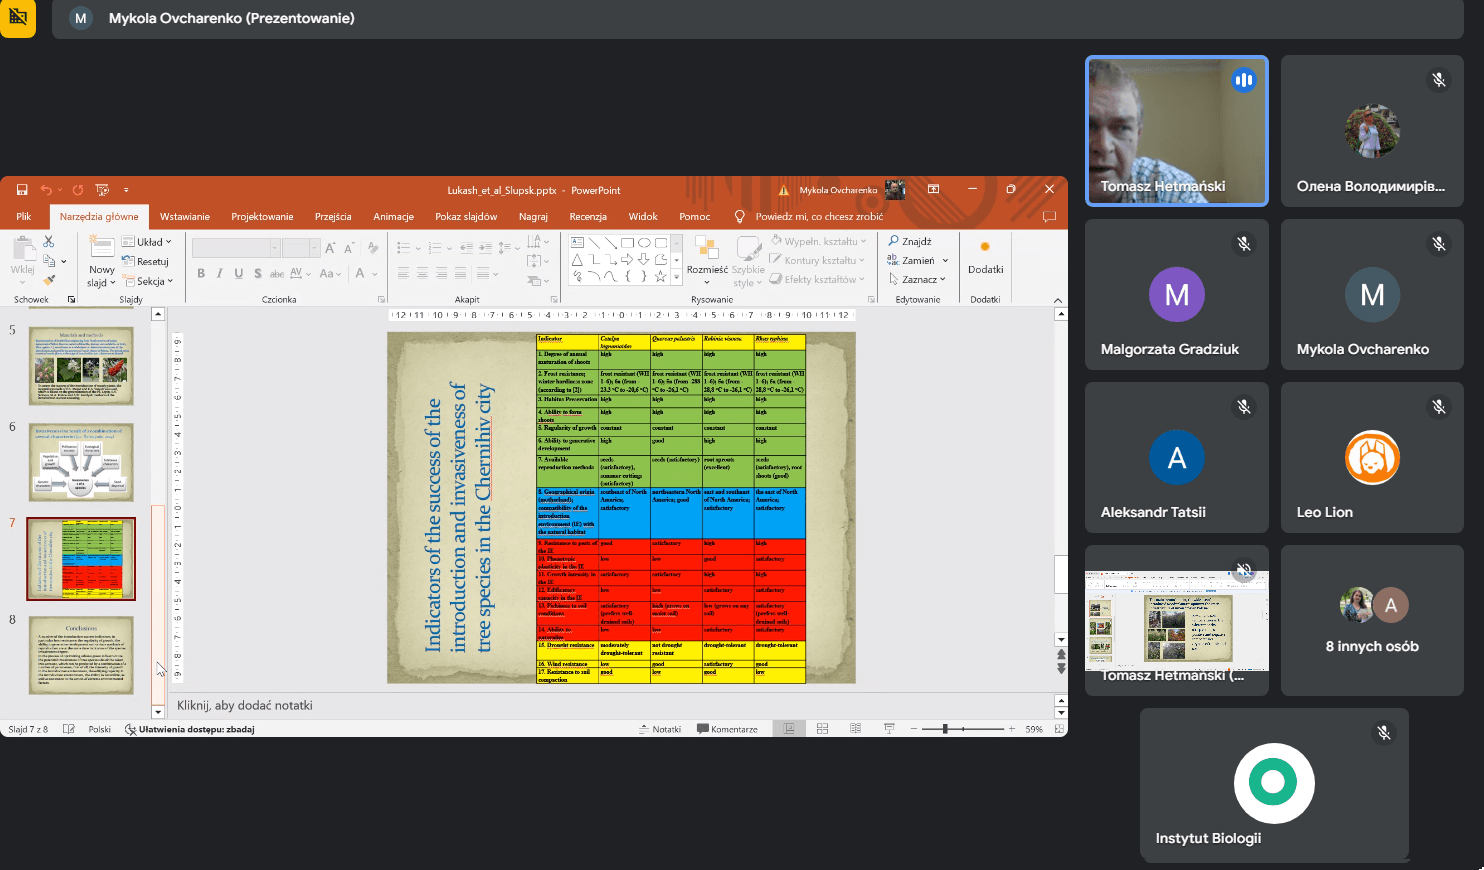Open the Sekcja dropdown
The height and width of the screenshot is (870, 1484).
point(148,281)
